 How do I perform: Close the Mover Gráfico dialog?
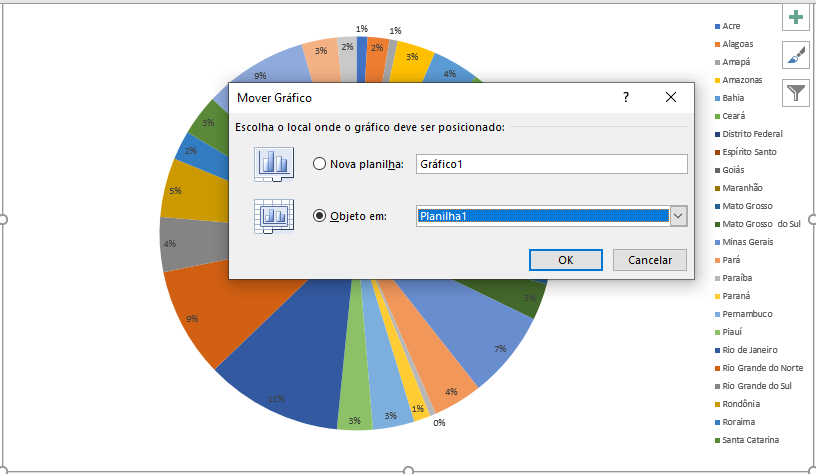click(670, 97)
